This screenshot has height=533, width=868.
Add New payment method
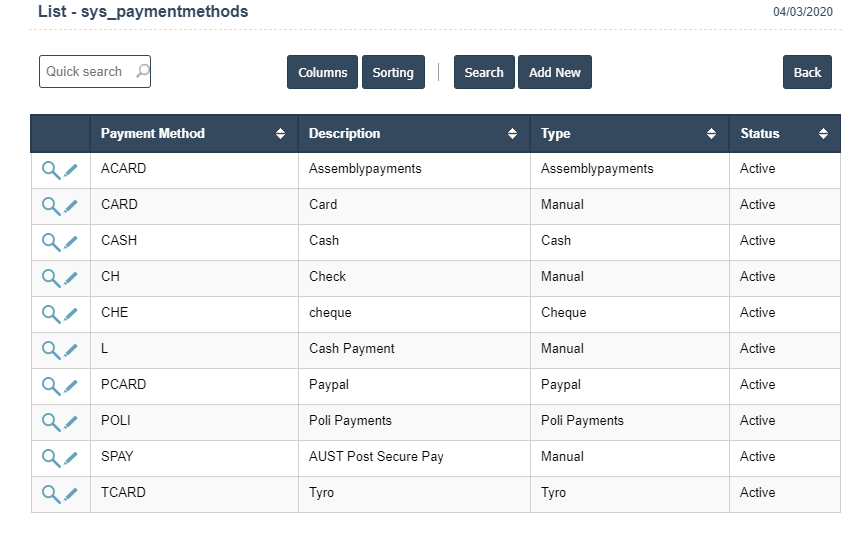pos(554,72)
